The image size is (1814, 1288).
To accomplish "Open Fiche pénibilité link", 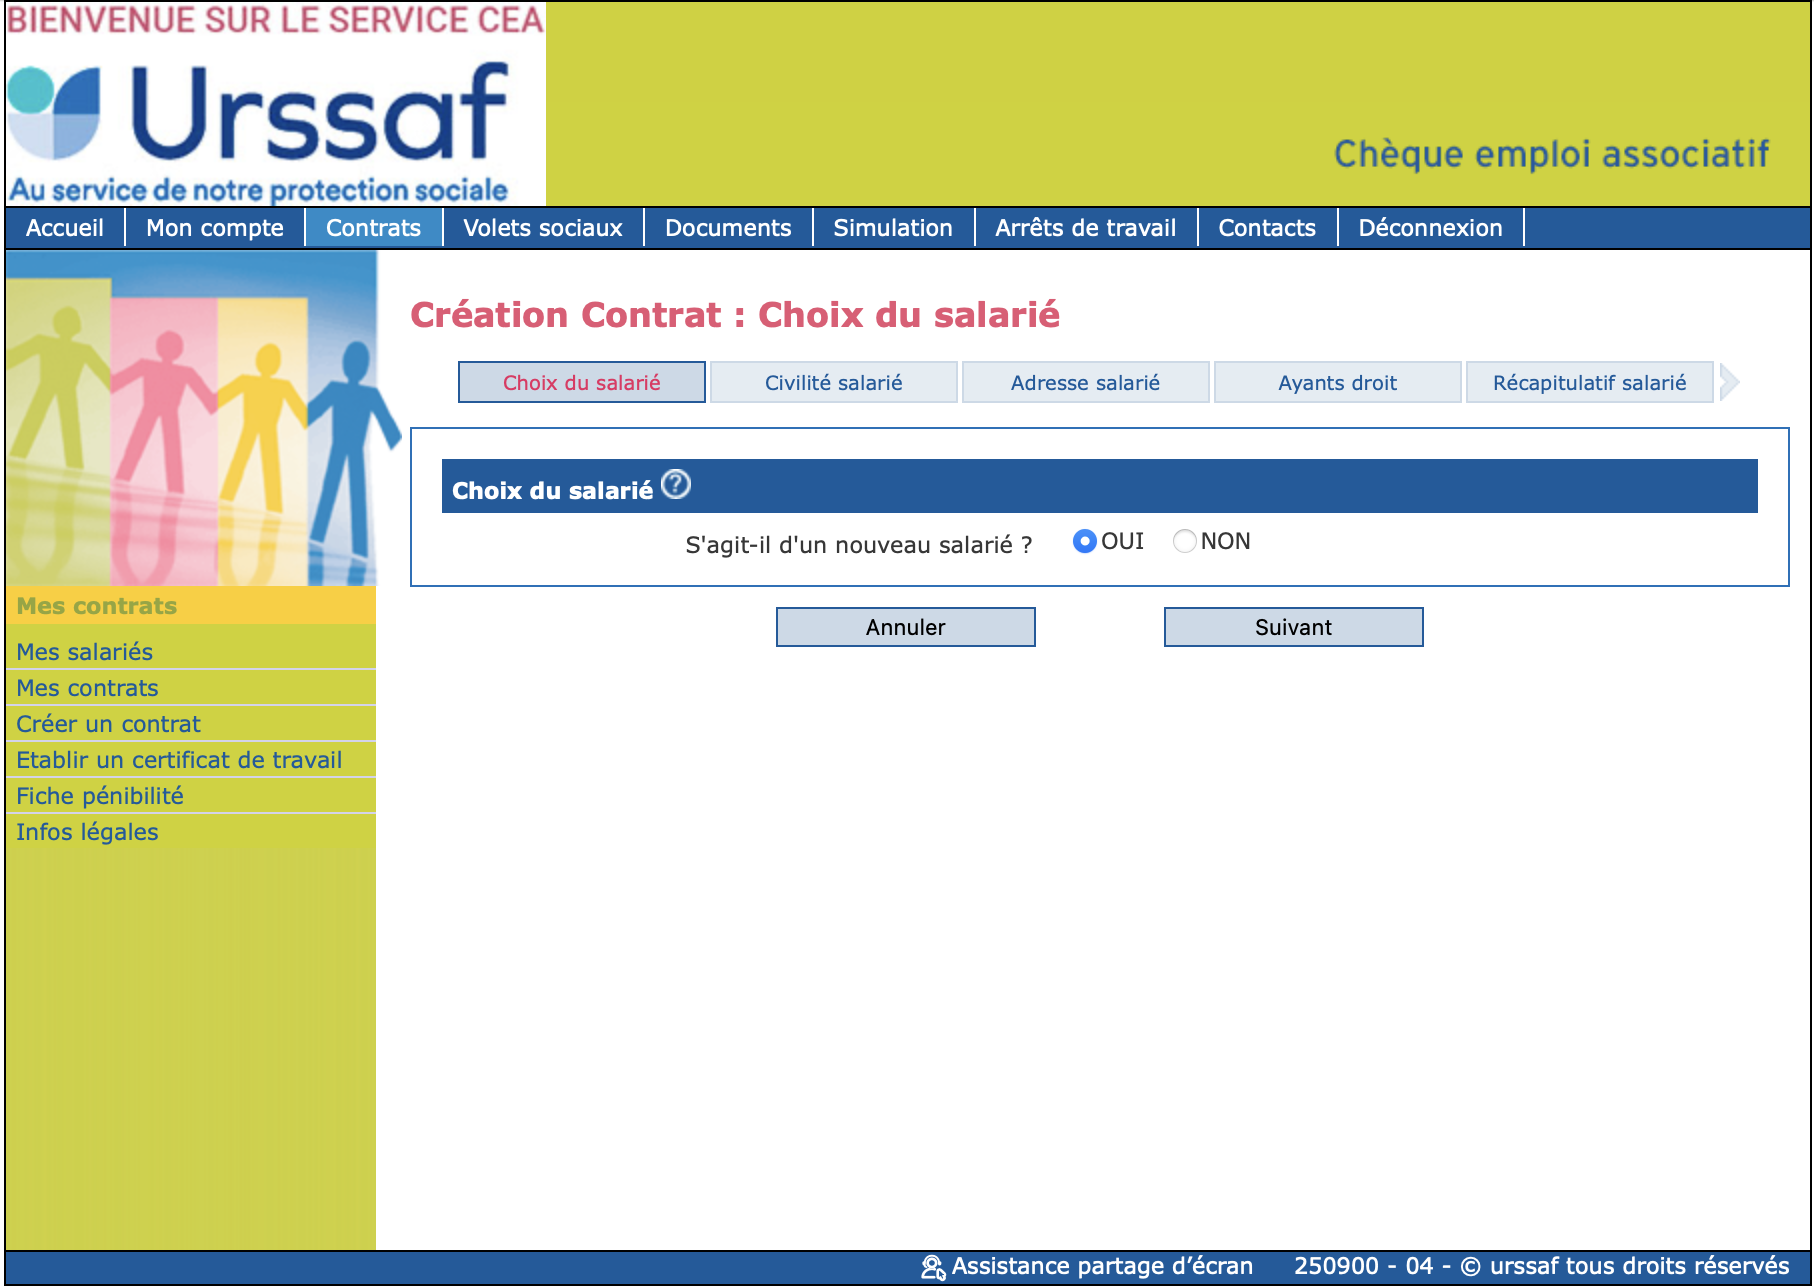I will 100,796.
